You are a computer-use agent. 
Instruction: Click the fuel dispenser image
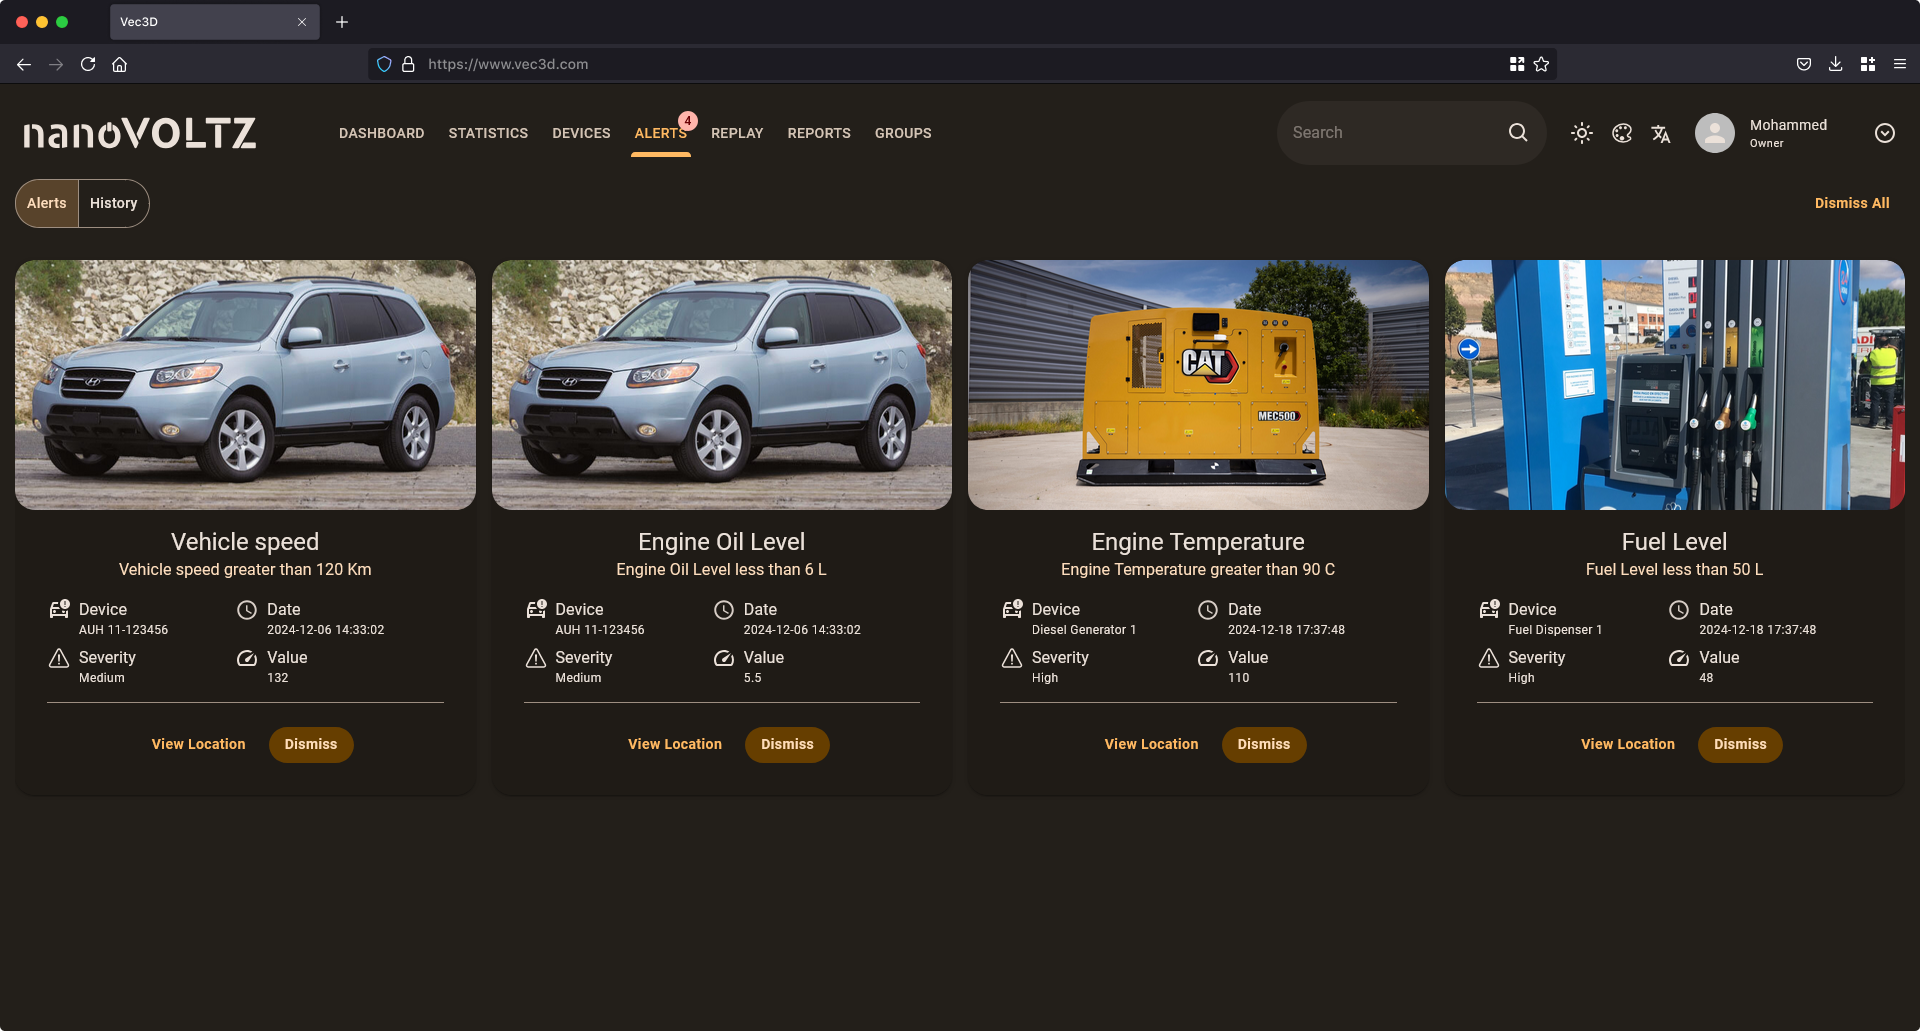click(1675, 385)
